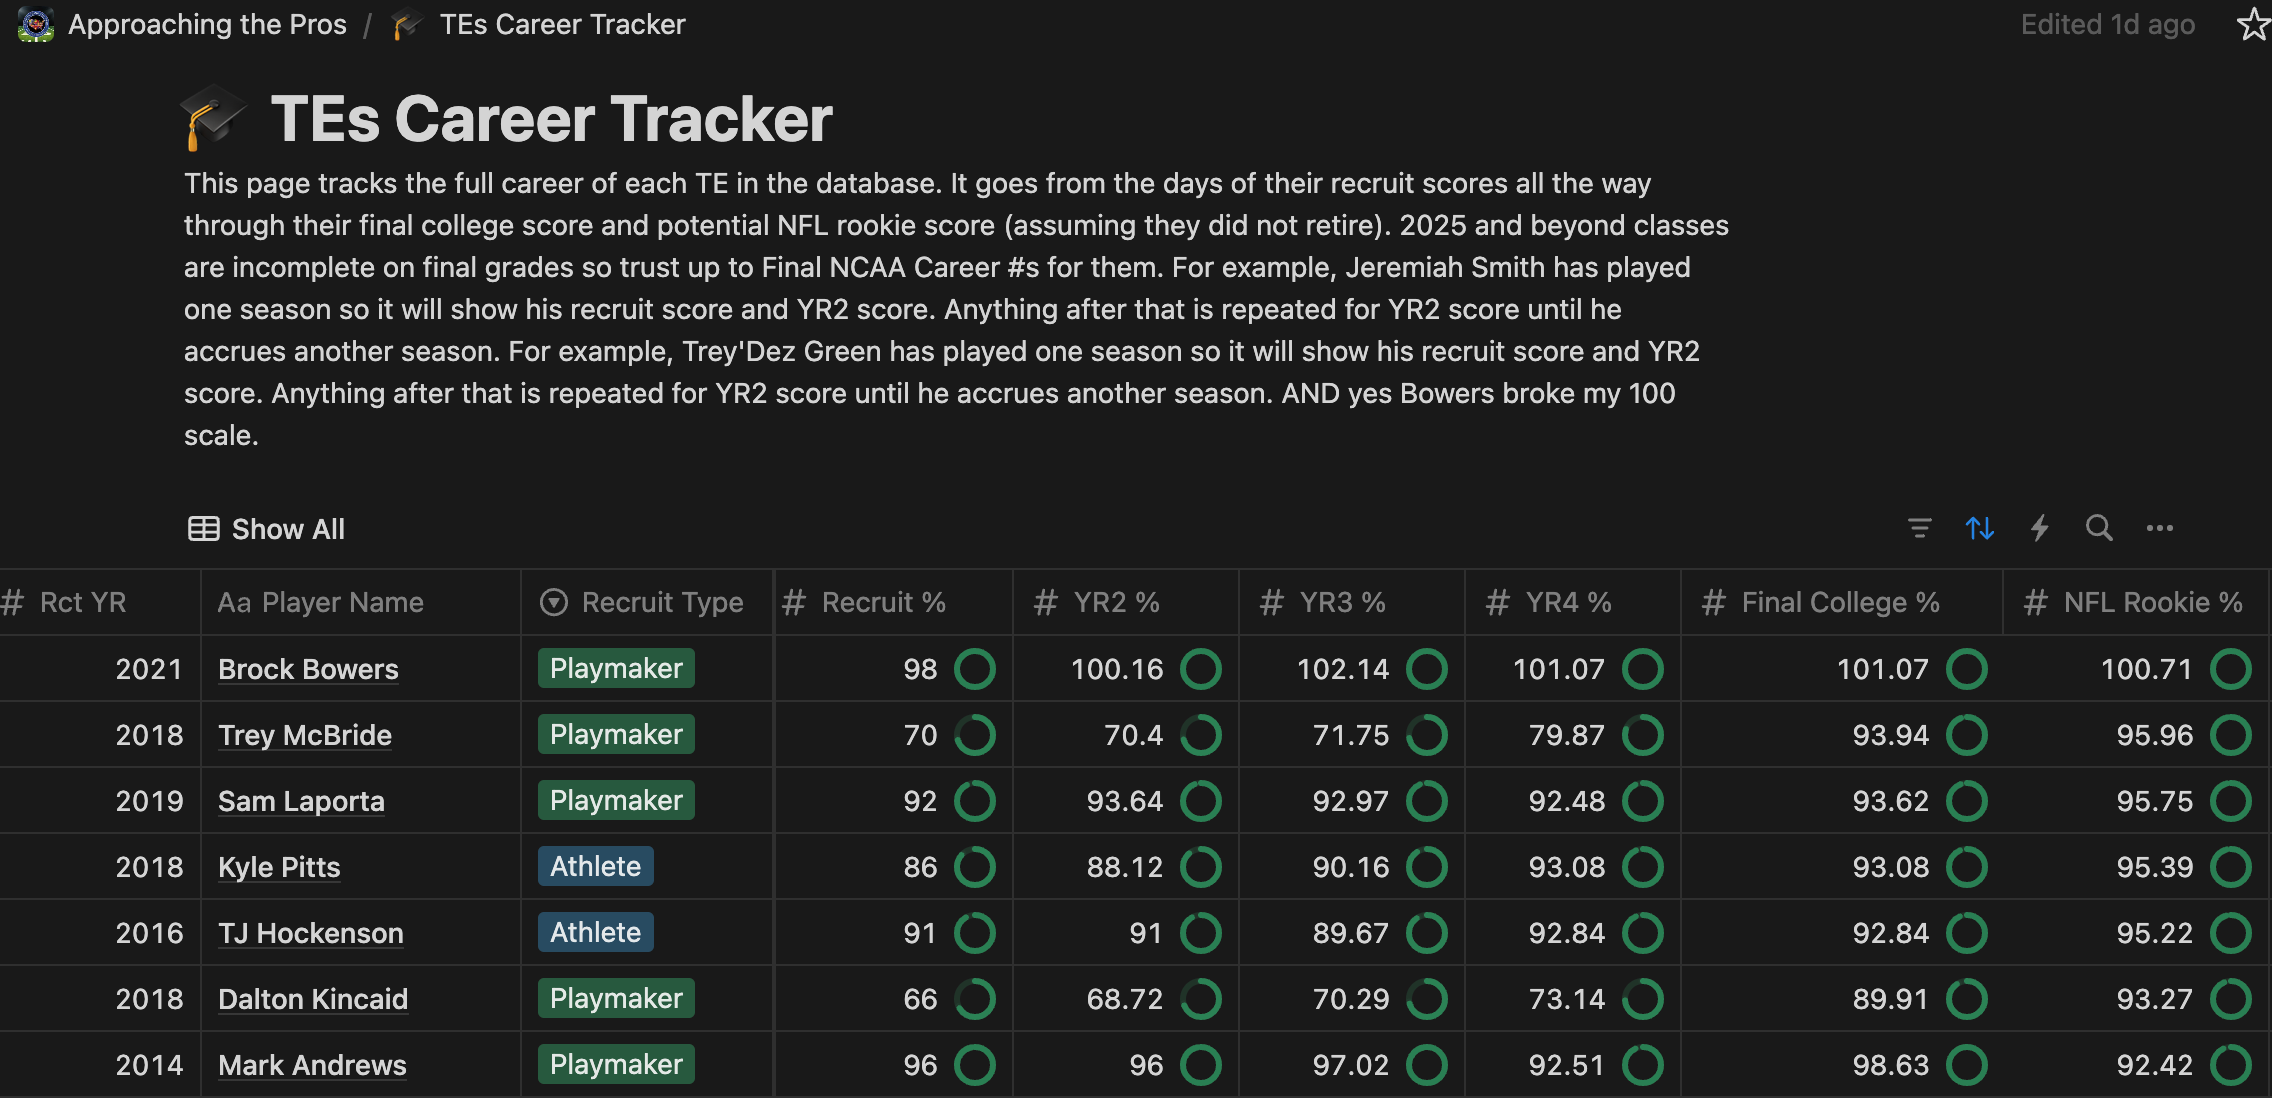This screenshot has width=2272, height=1098.
Task: Open the three-dot view options menu
Action: 2159,528
